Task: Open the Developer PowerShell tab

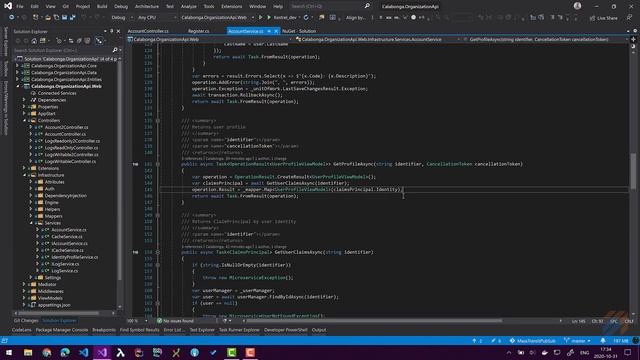Action: coord(285,330)
